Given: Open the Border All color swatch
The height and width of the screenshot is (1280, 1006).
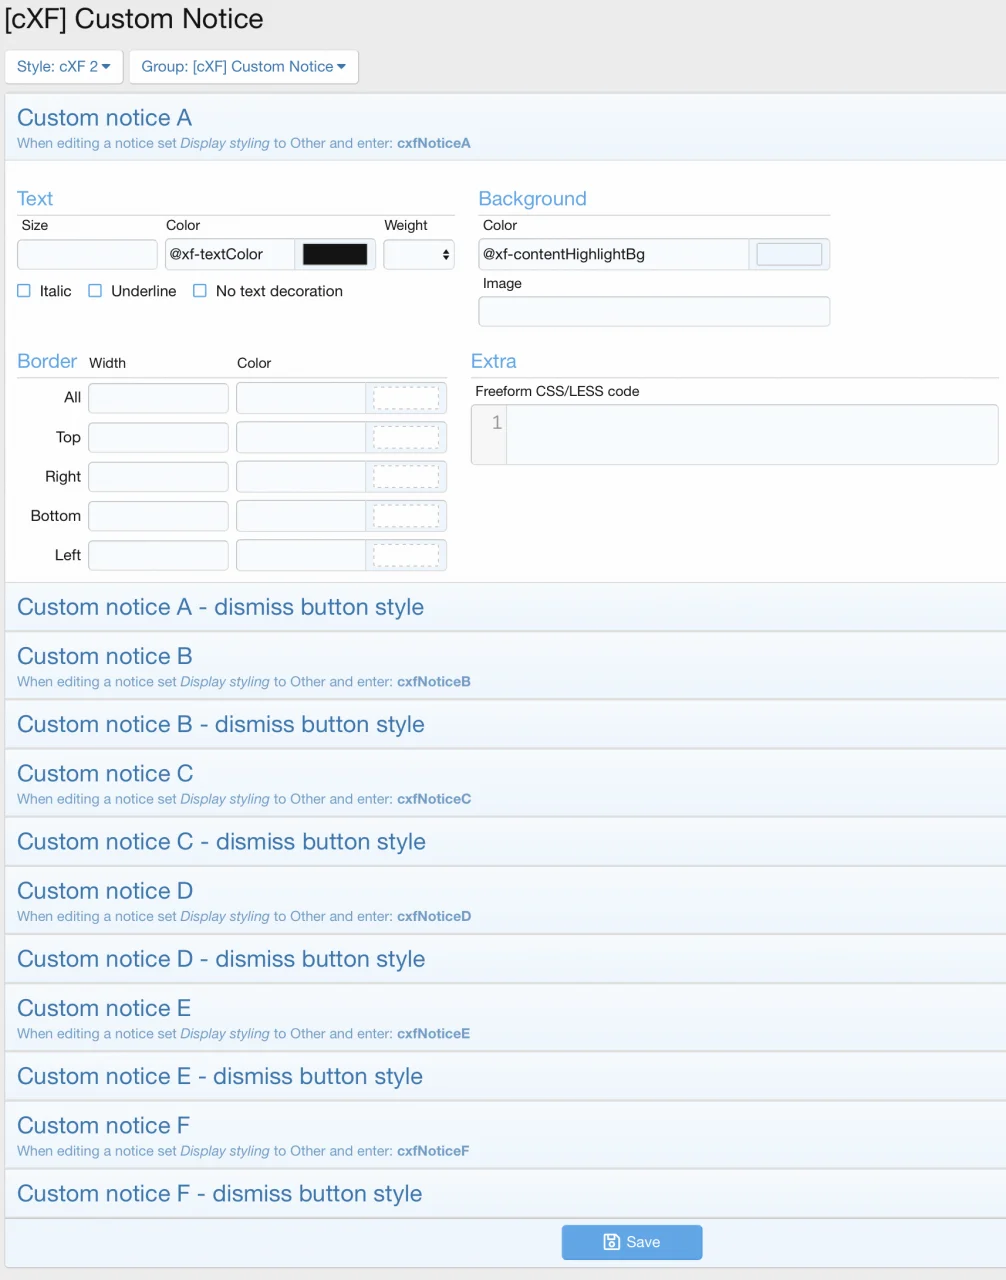Looking at the screenshot, I should (x=407, y=397).
